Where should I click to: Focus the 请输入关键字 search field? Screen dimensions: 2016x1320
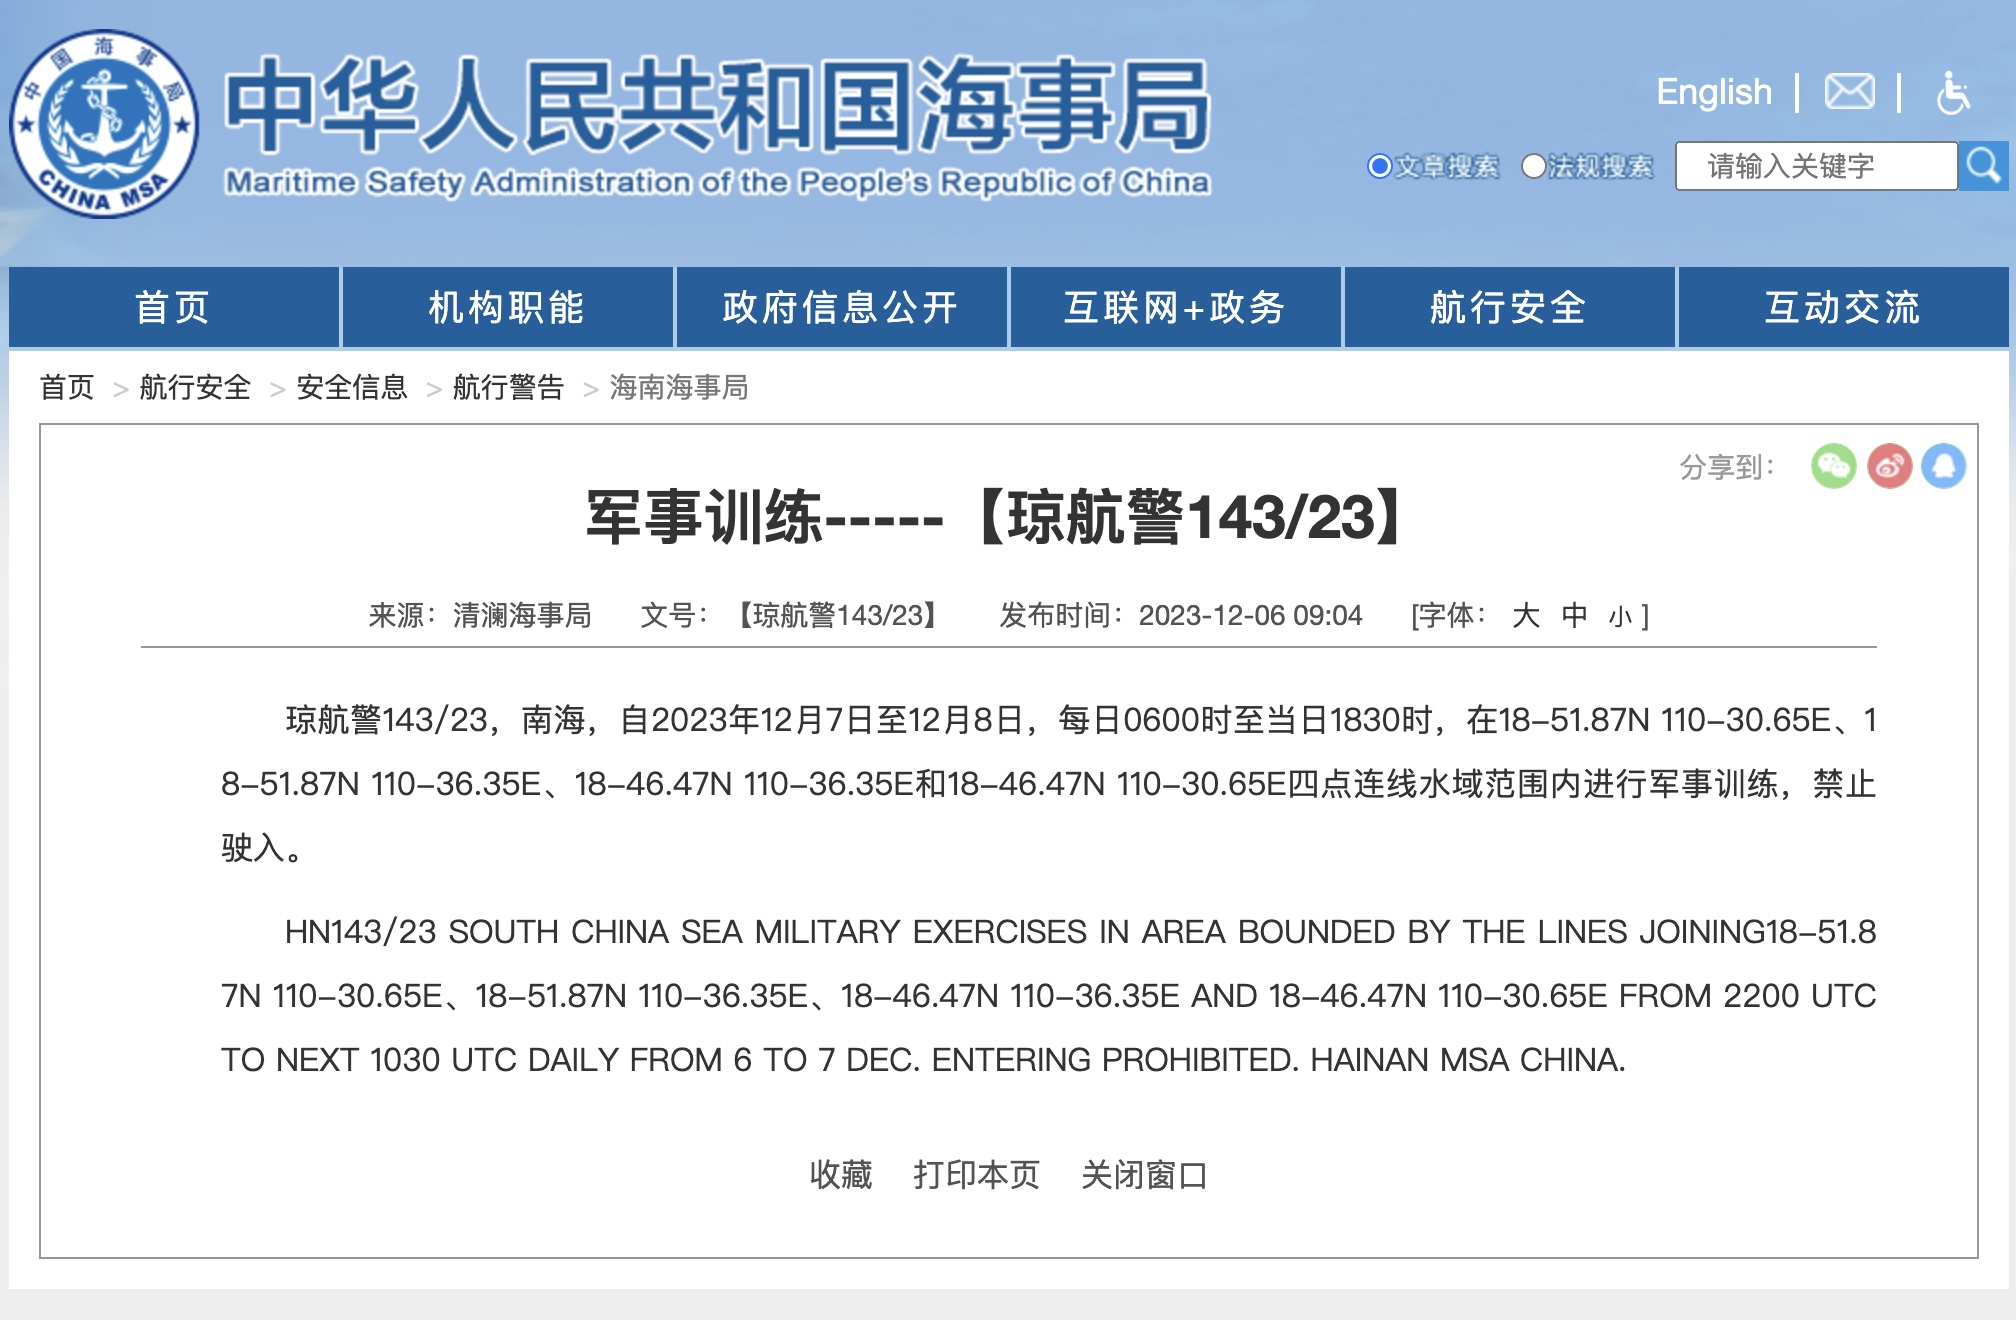1815,166
